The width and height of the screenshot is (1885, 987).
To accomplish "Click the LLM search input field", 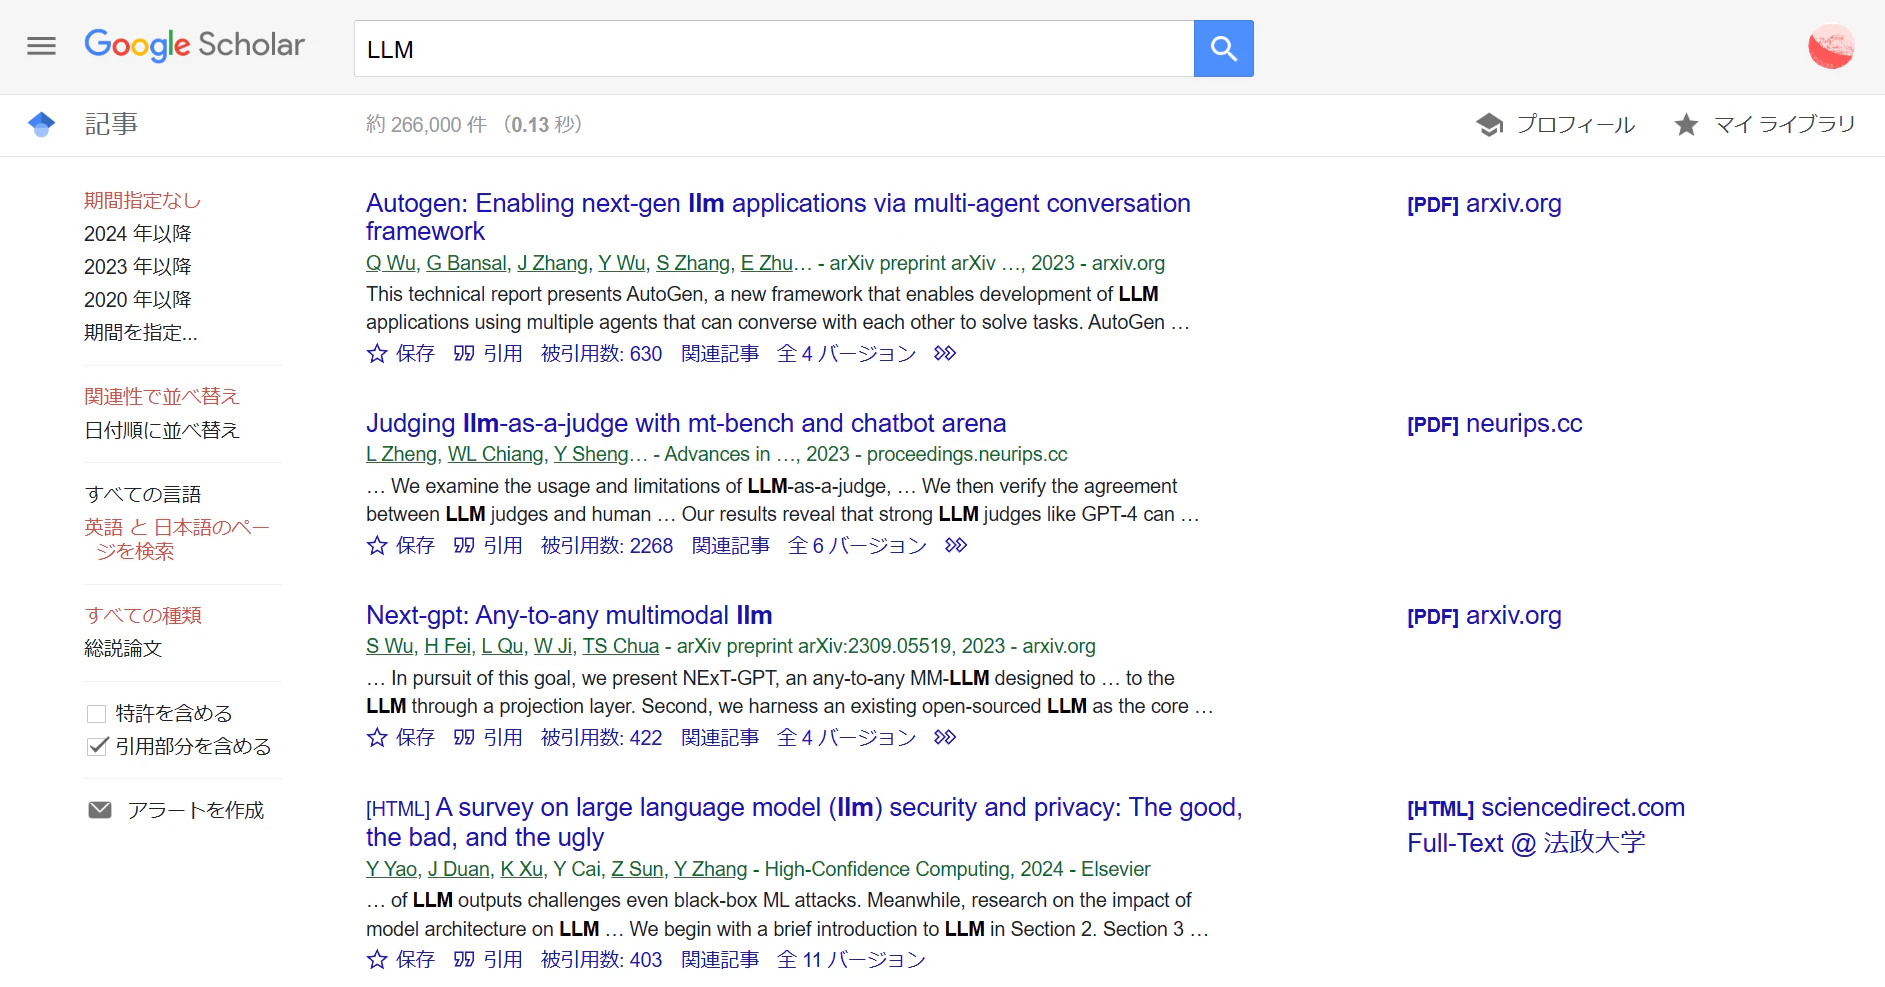I will (774, 48).
